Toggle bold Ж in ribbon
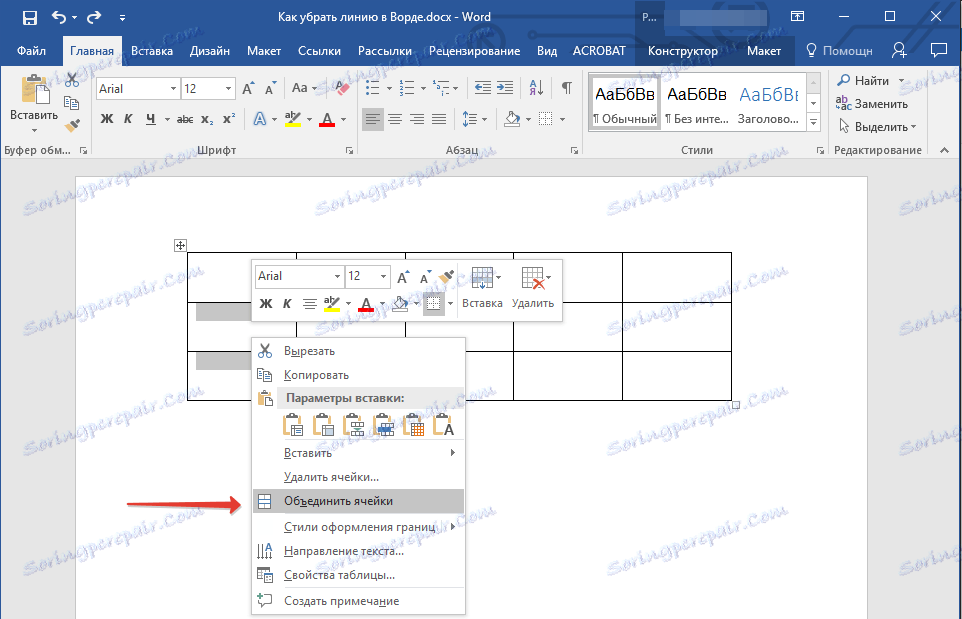Image resolution: width=962 pixels, height=619 pixels. [x=107, y=119]
